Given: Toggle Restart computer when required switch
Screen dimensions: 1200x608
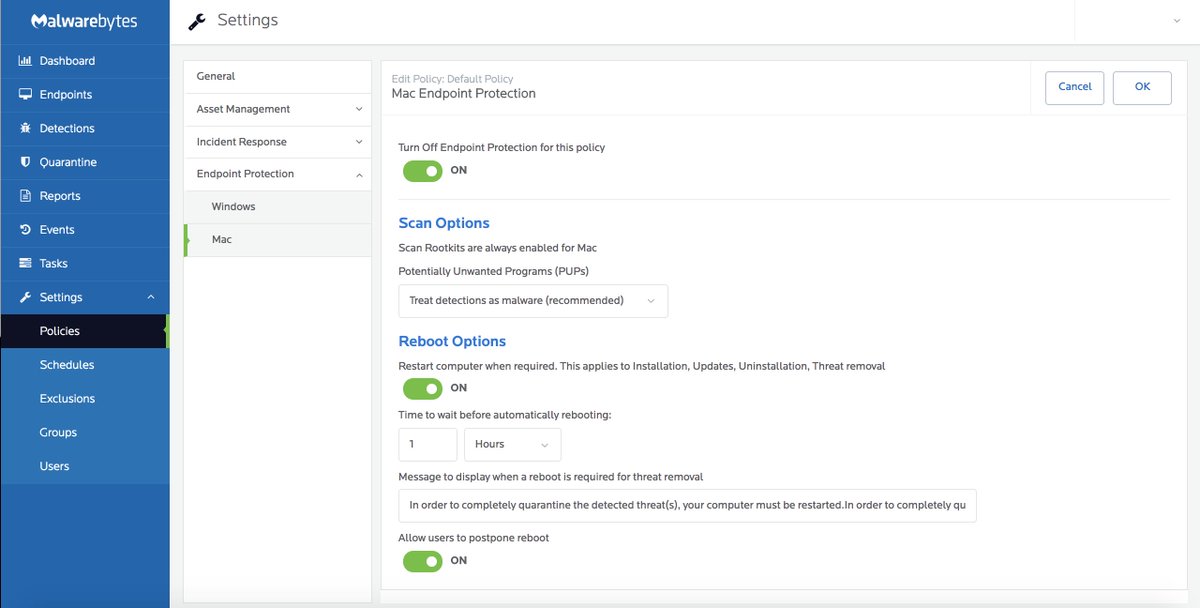Looking at the screenshot, I should [x=422, y=388].
